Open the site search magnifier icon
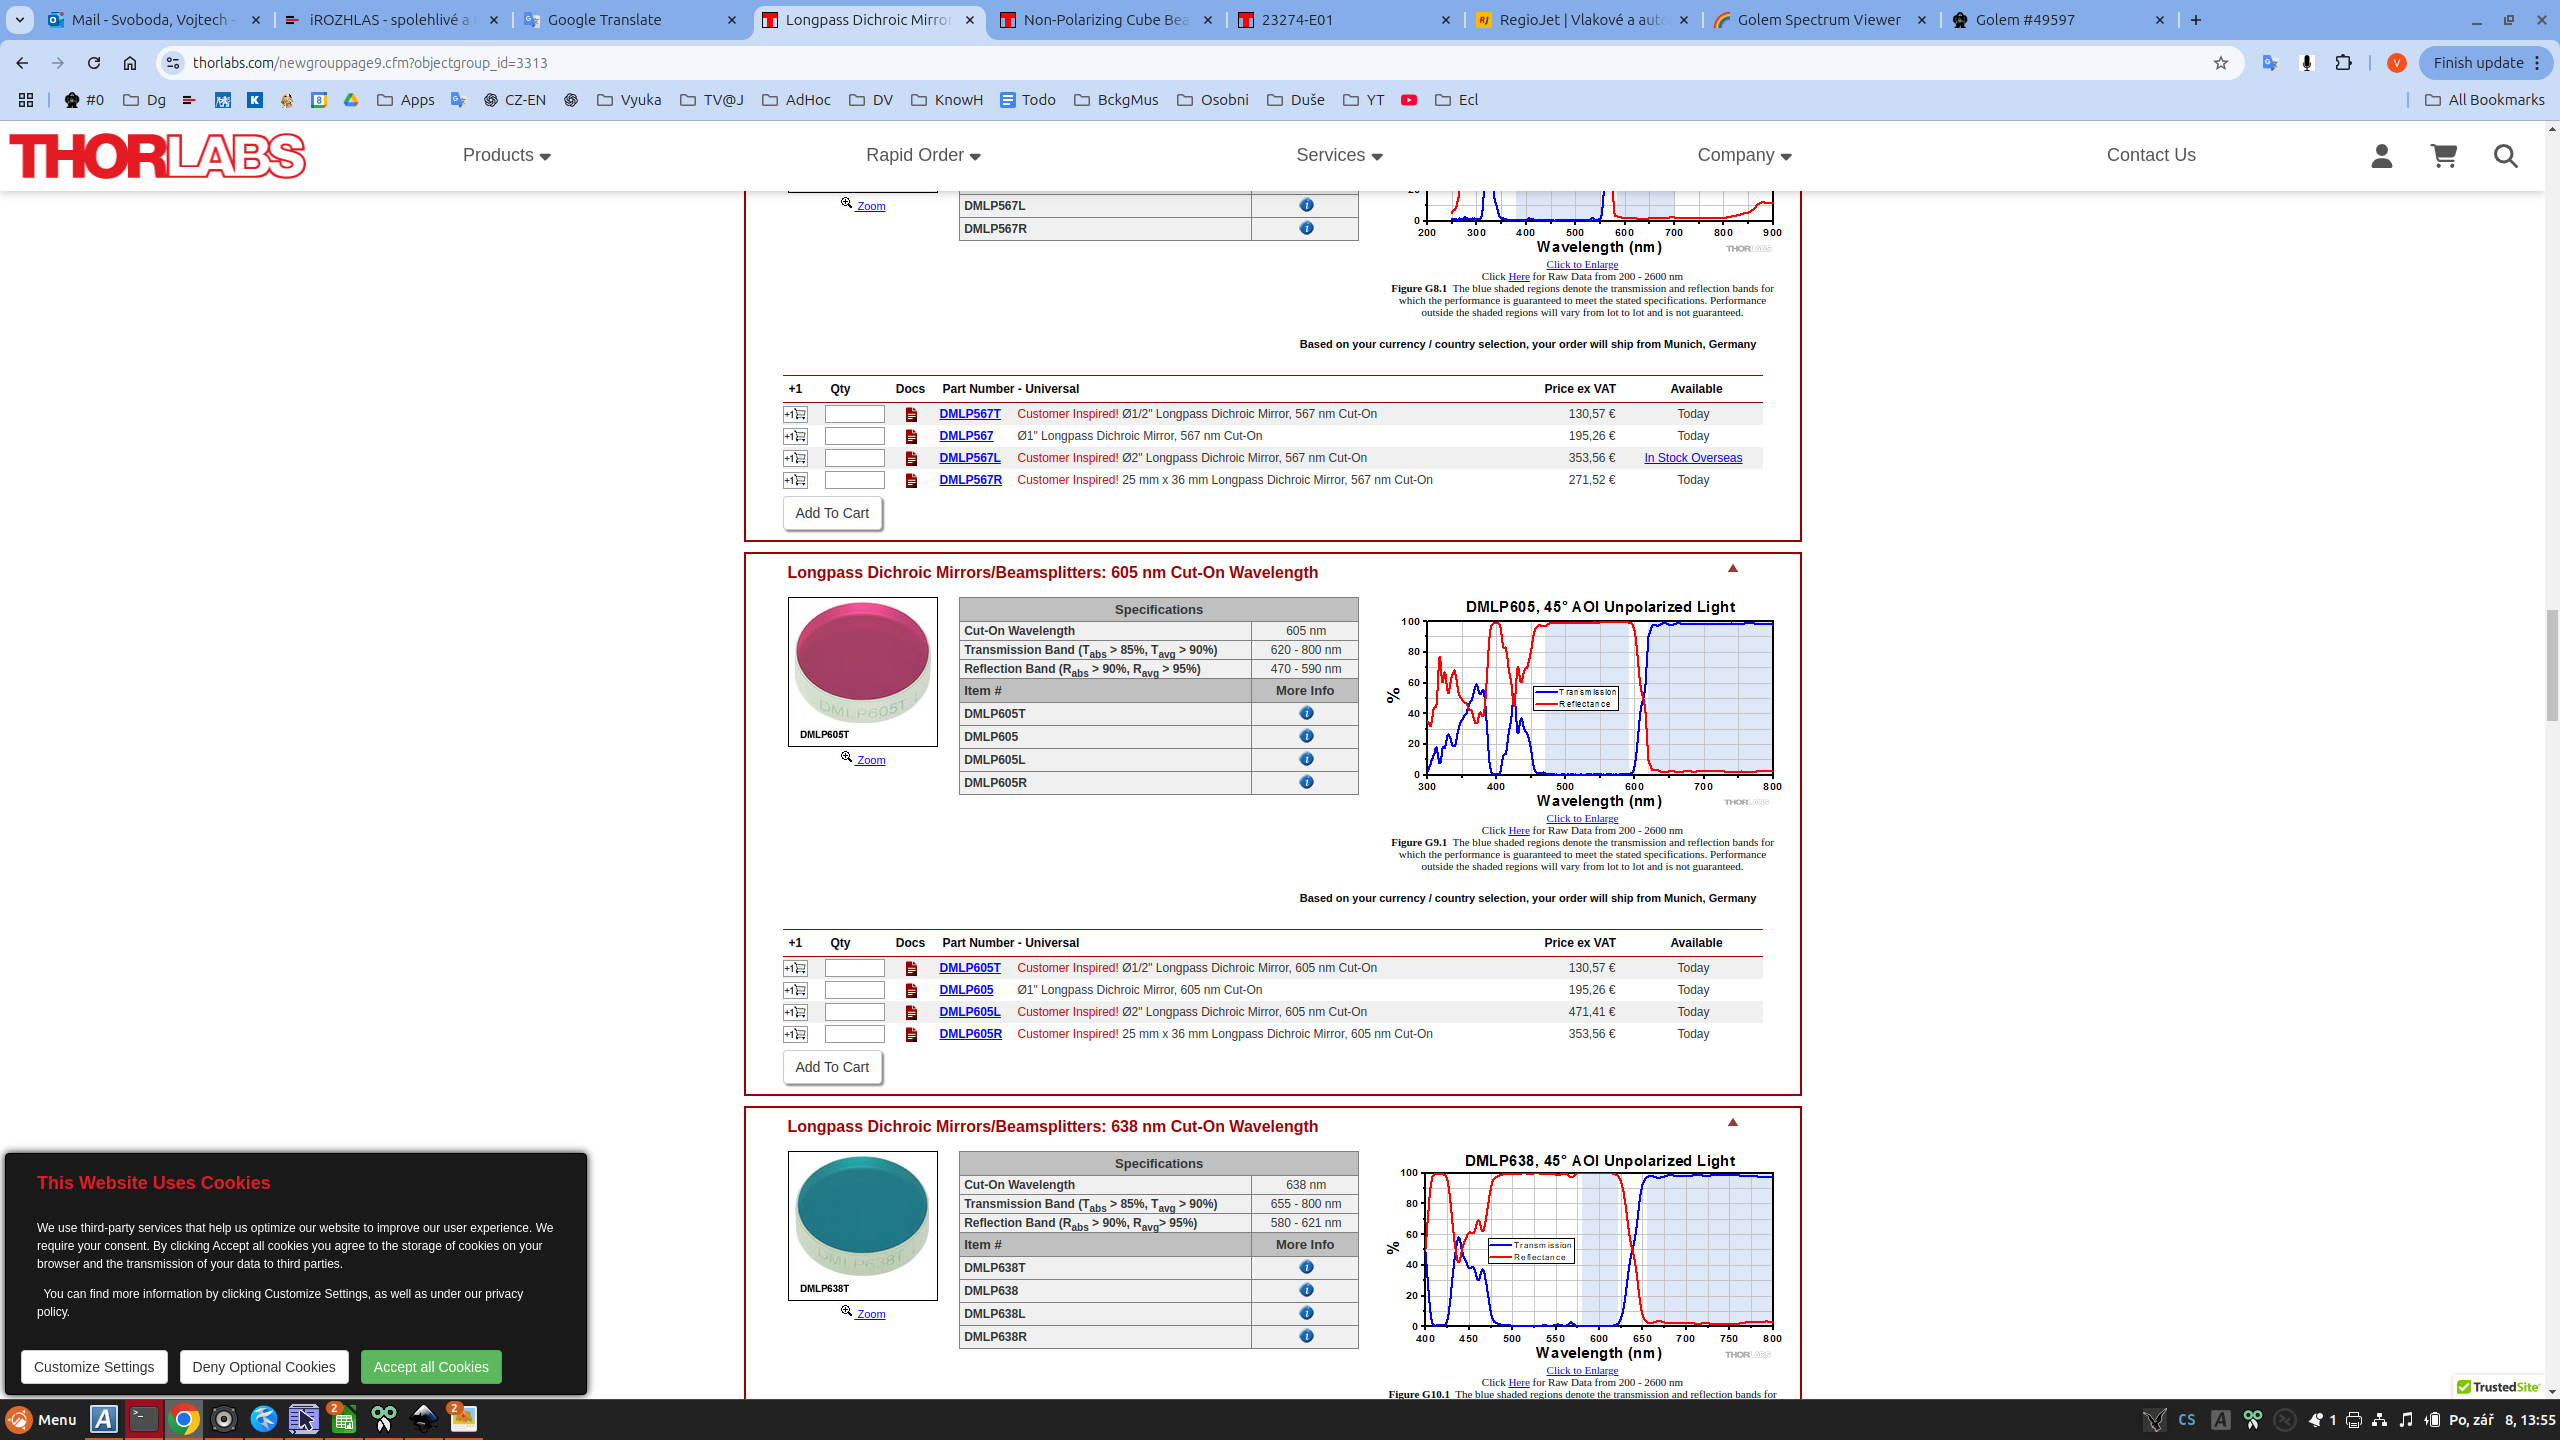 point(2505,156)
